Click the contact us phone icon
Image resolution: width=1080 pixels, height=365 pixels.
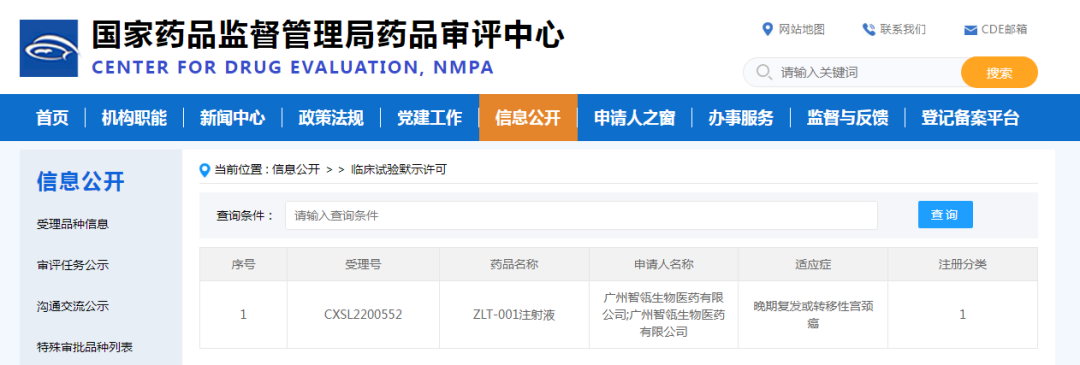(x=868, y=29)
